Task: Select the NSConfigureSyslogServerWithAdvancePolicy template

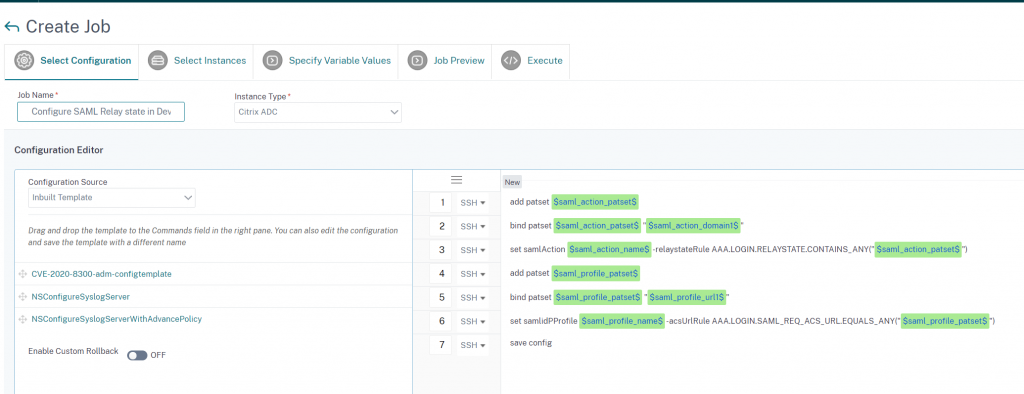Action: click(116, 320)
